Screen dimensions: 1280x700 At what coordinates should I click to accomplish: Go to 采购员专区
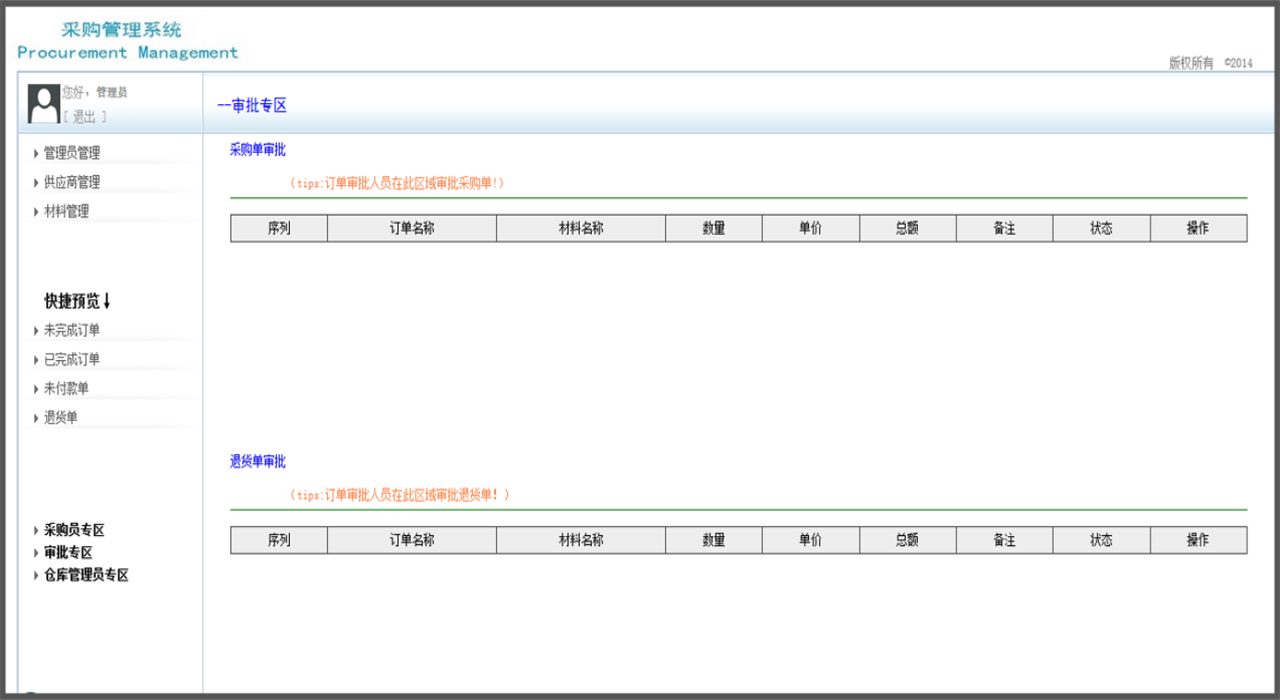pos(74,530)
